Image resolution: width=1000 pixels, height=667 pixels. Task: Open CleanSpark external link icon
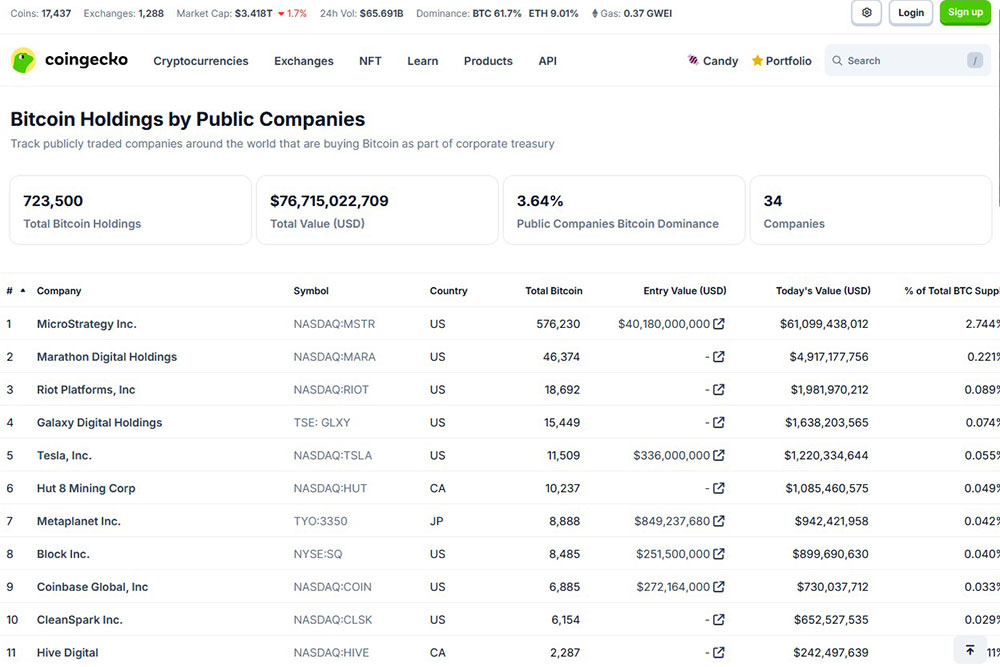point(719,620)
